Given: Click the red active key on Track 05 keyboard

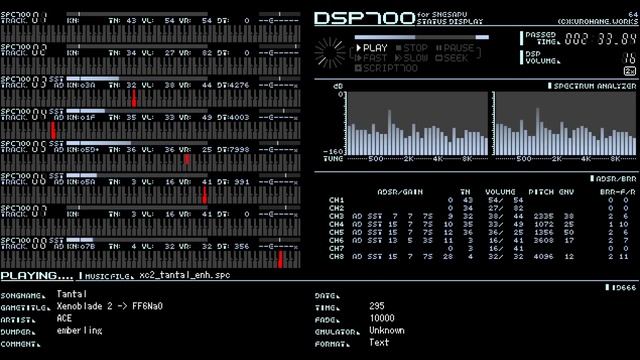Looking at the screenshot, I should 187,159.
